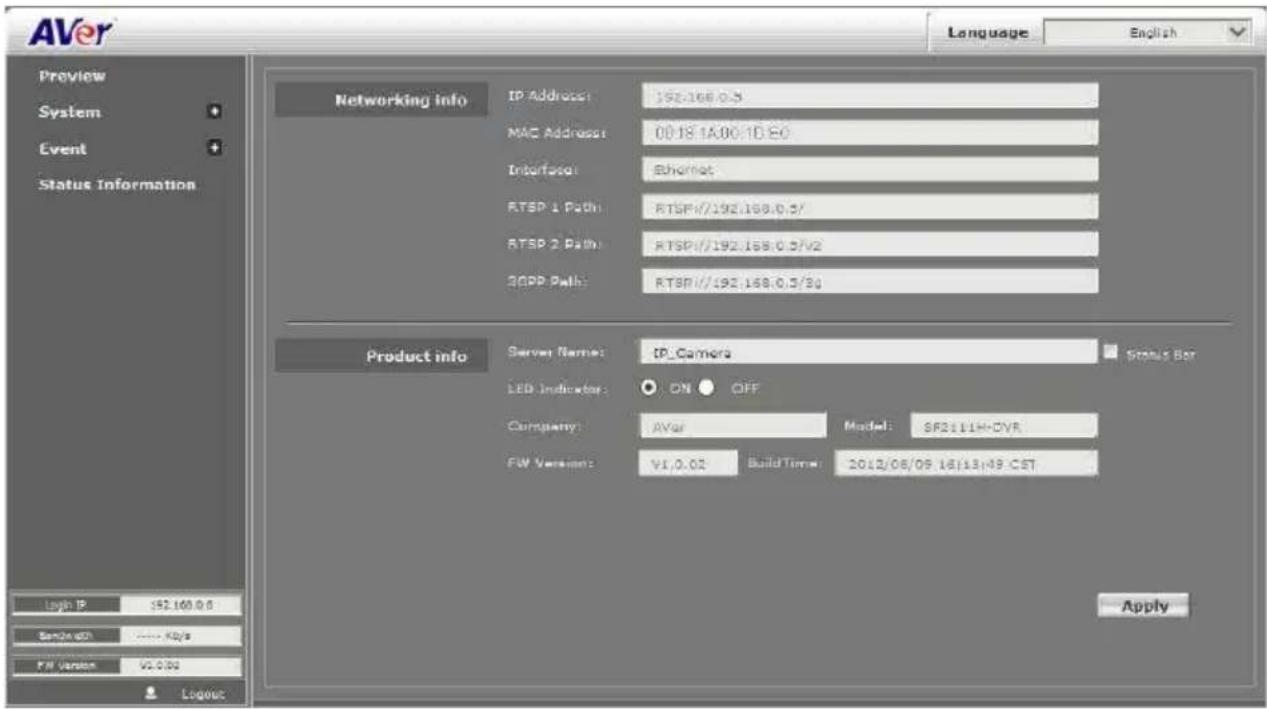
Task: Click the user icon beside Logout
Action: click(150, 693)
